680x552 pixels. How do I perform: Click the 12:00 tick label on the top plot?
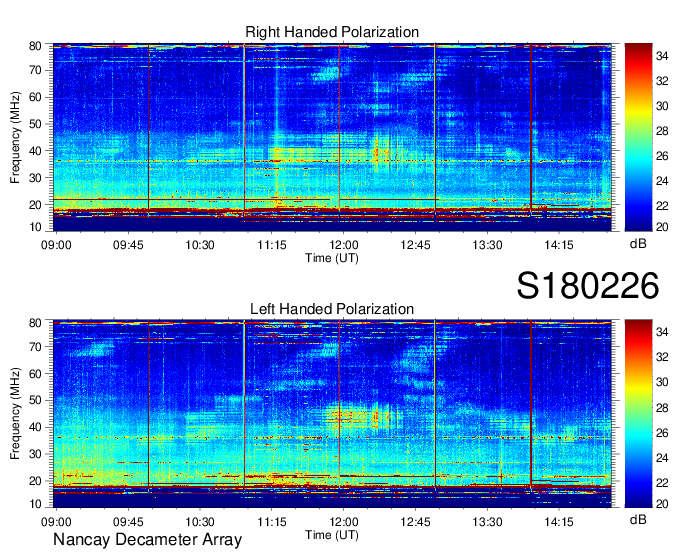tap(343, 245)
